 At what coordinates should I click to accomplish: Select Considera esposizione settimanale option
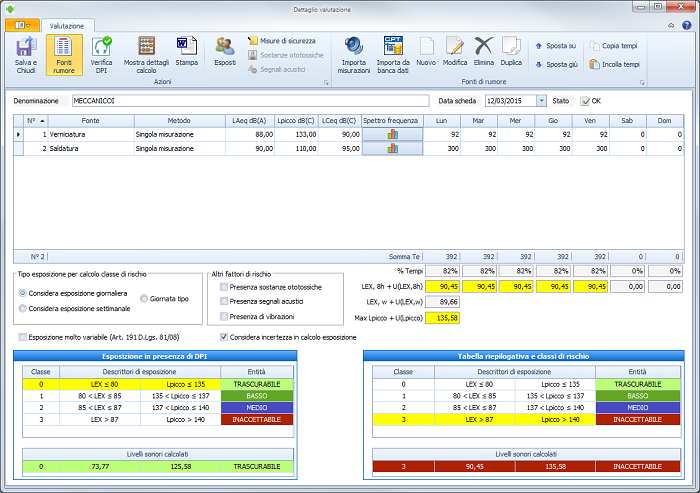[x=23, y=308]
